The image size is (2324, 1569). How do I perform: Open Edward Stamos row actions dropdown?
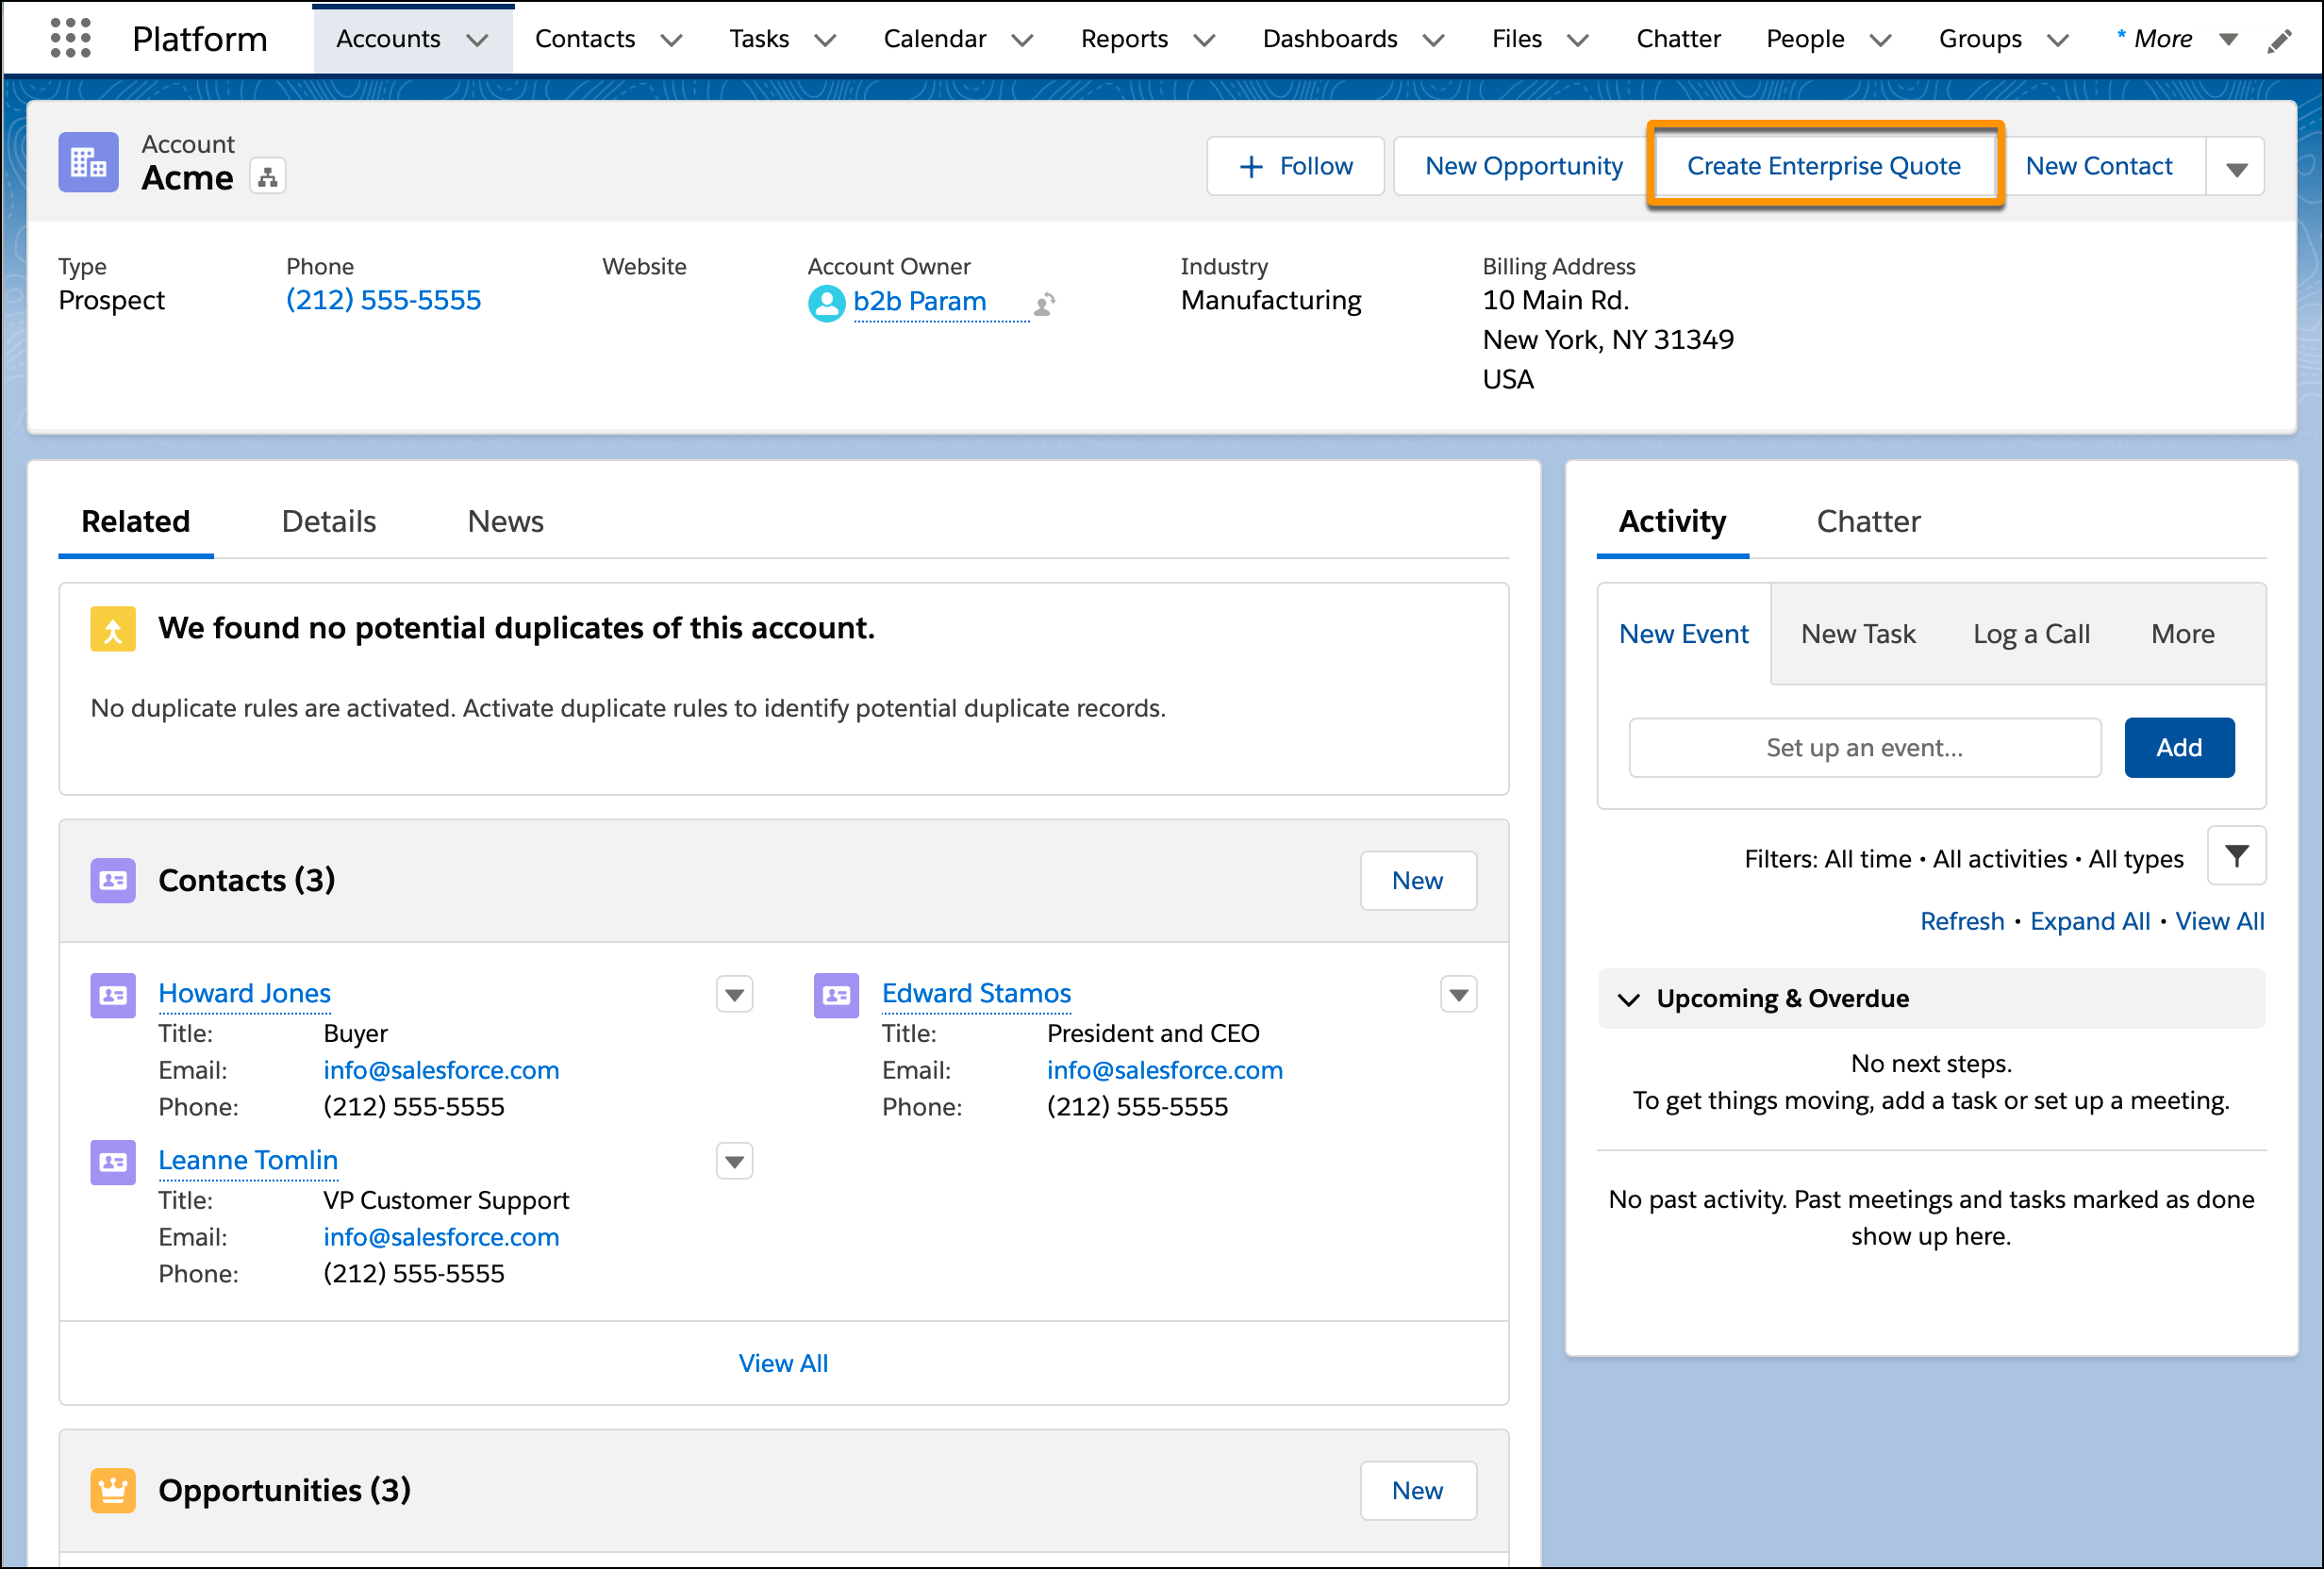[x=1458, y=995]
